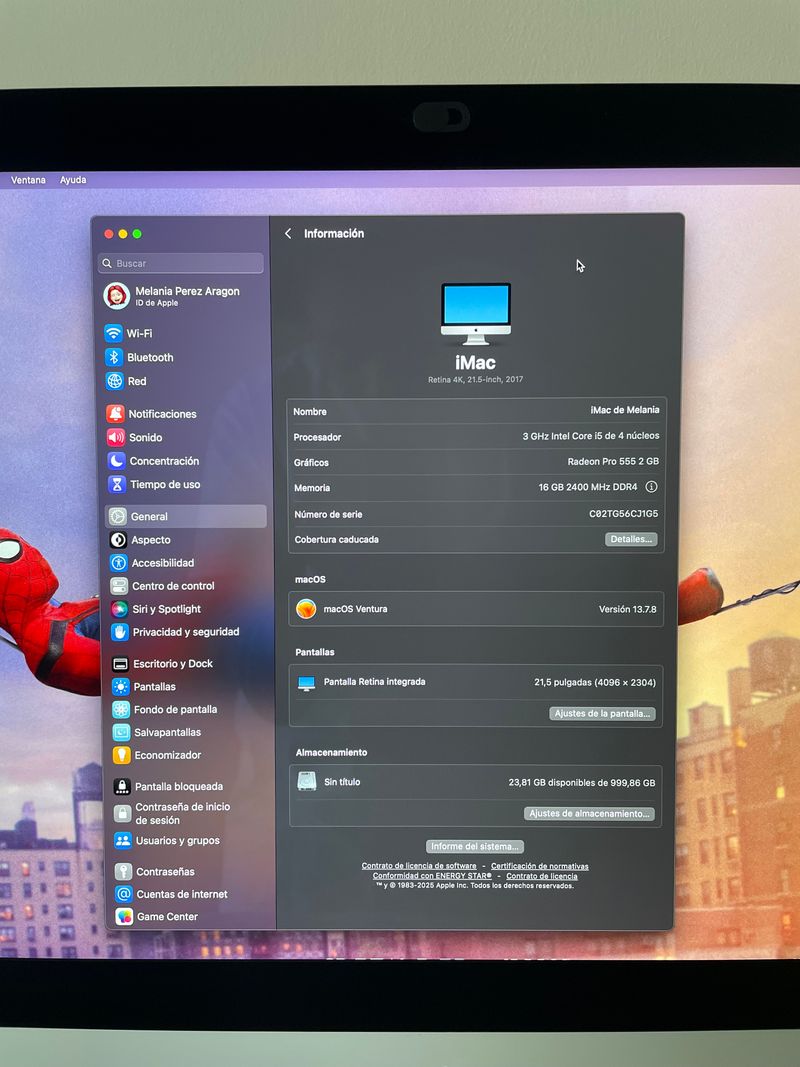Viewport: 800px width, 1067px height.
Task: Open Contraseñas key icon
Action: 123,872
